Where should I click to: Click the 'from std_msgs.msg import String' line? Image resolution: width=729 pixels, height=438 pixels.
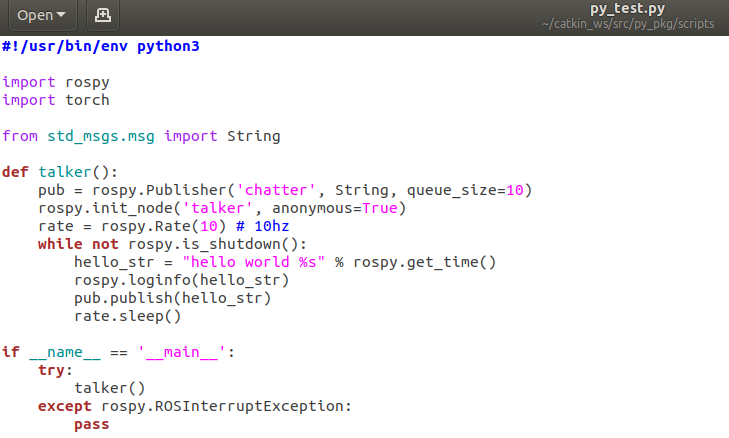click(x=141, y=136)
